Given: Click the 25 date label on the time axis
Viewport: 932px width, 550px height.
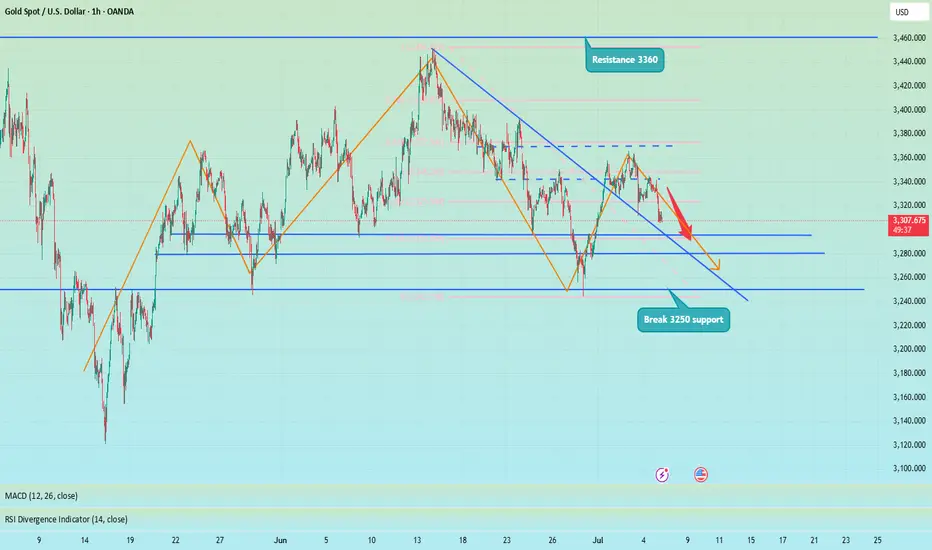Looking at the screenshot, I should tap(877, 540).
